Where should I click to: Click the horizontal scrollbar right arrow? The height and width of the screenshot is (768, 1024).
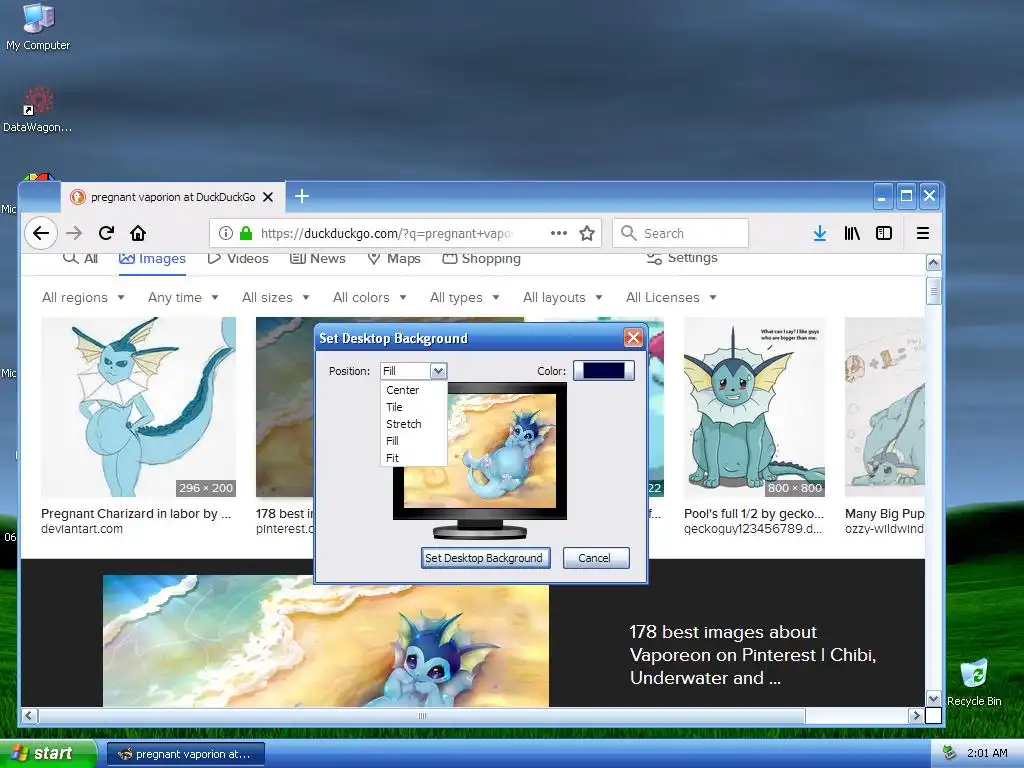click(x=916, y=716)
